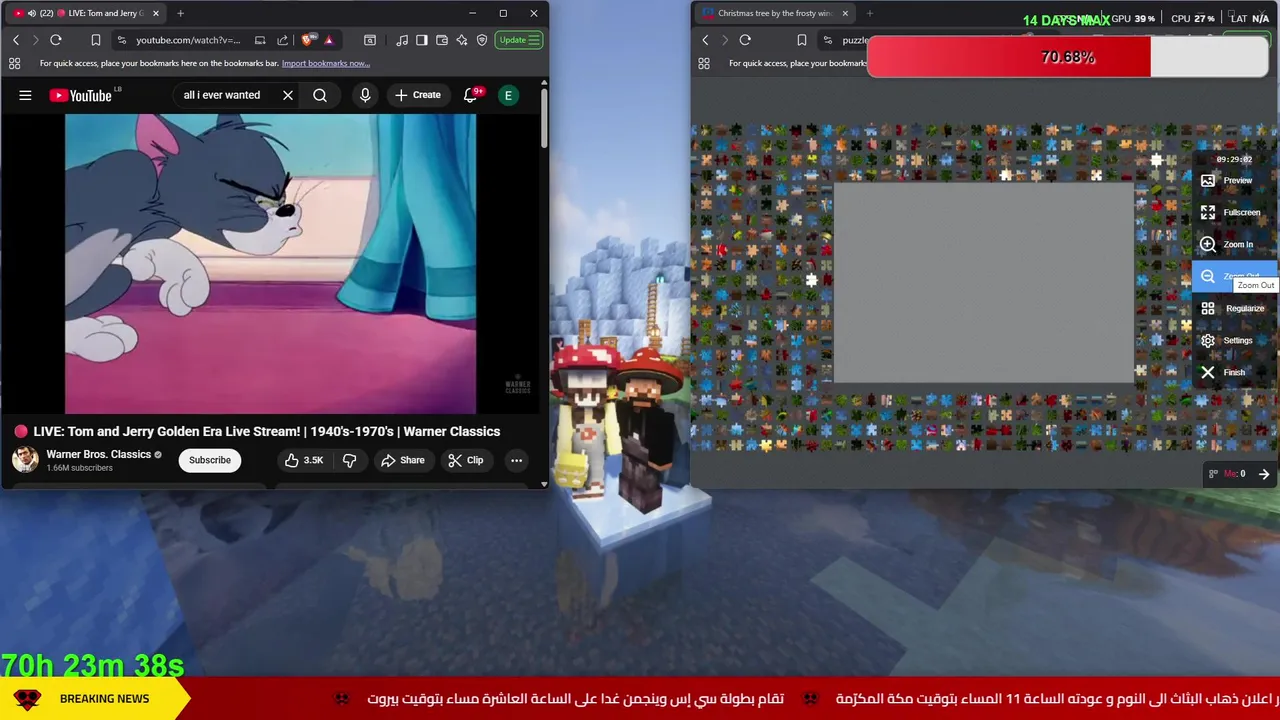Click the 'BREAKING NEWS' banner label
Viewport: 1280px width, 720px height.
[104, 698]
